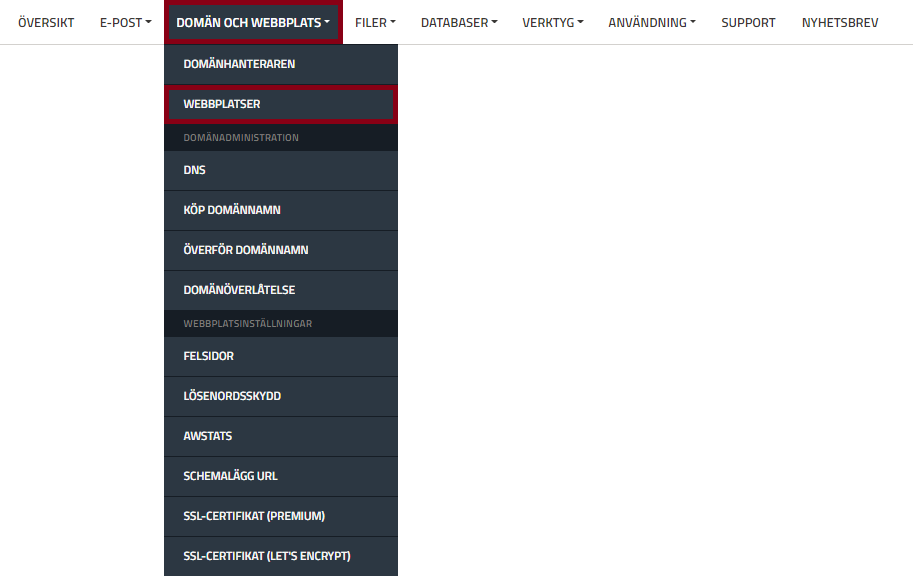Collapse the Domän och webbplats menu

[253, 23]
